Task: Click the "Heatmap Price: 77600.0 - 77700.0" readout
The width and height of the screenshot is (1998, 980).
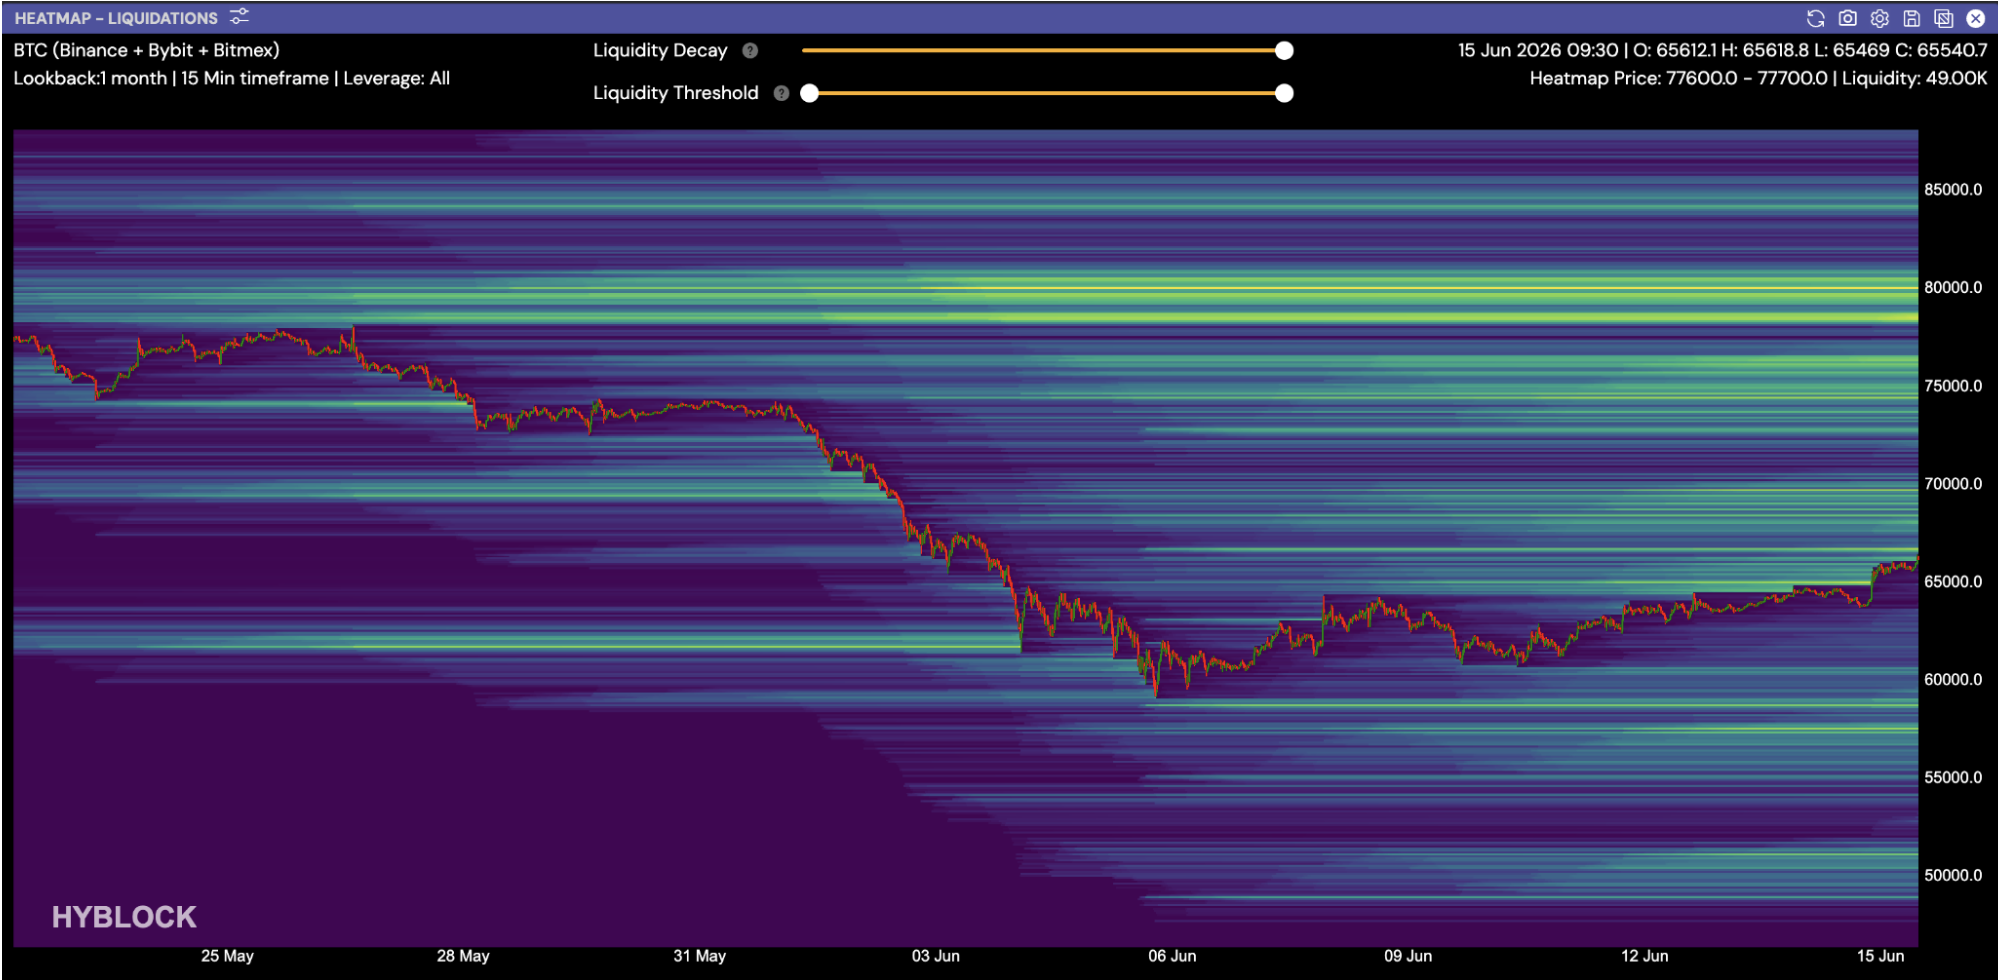Action: (1759, 78)
